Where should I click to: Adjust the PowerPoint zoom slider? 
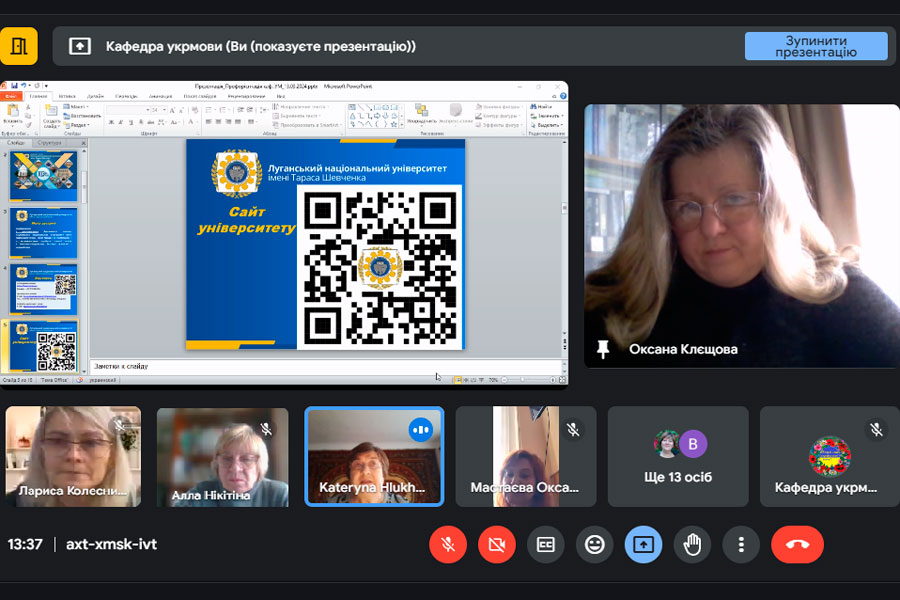[522, 380]
